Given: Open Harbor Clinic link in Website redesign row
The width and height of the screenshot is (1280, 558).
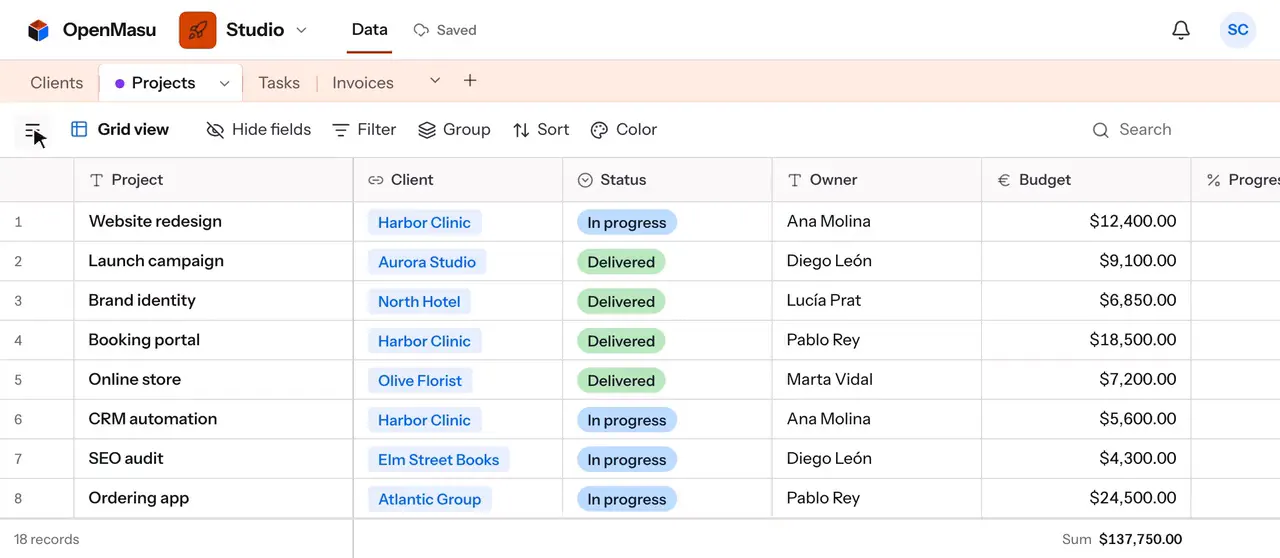Looking at the screenshot, I should 424,222.
